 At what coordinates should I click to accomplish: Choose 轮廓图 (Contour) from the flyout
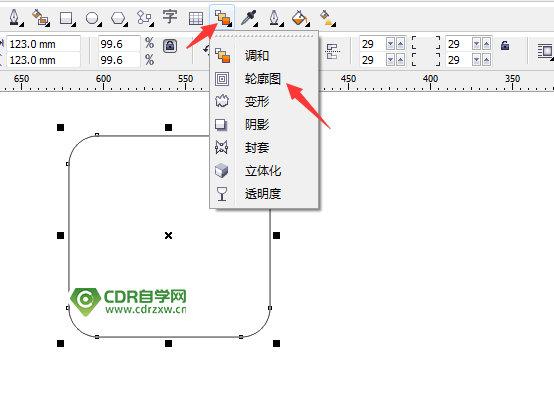coord(264,79)
